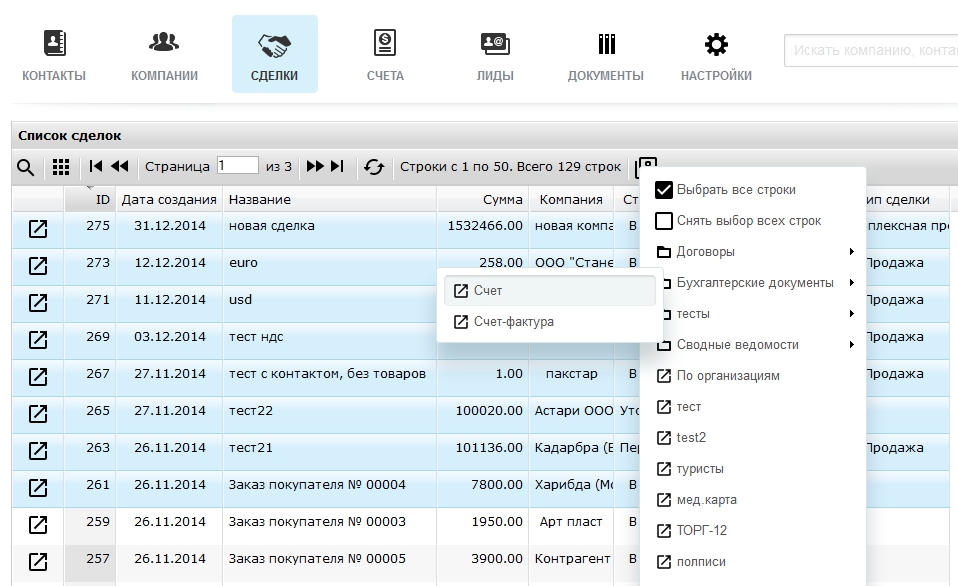Viewport: 958px width, 586px height.
Task: Jump to the last page of deals
Action: coord(337,167)
